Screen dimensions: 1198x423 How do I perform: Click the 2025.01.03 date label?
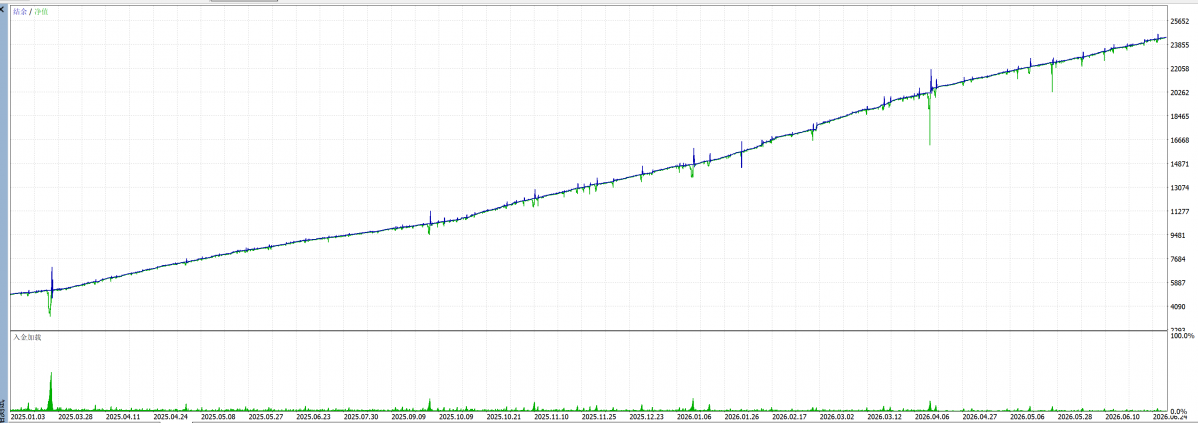(28, 417)
